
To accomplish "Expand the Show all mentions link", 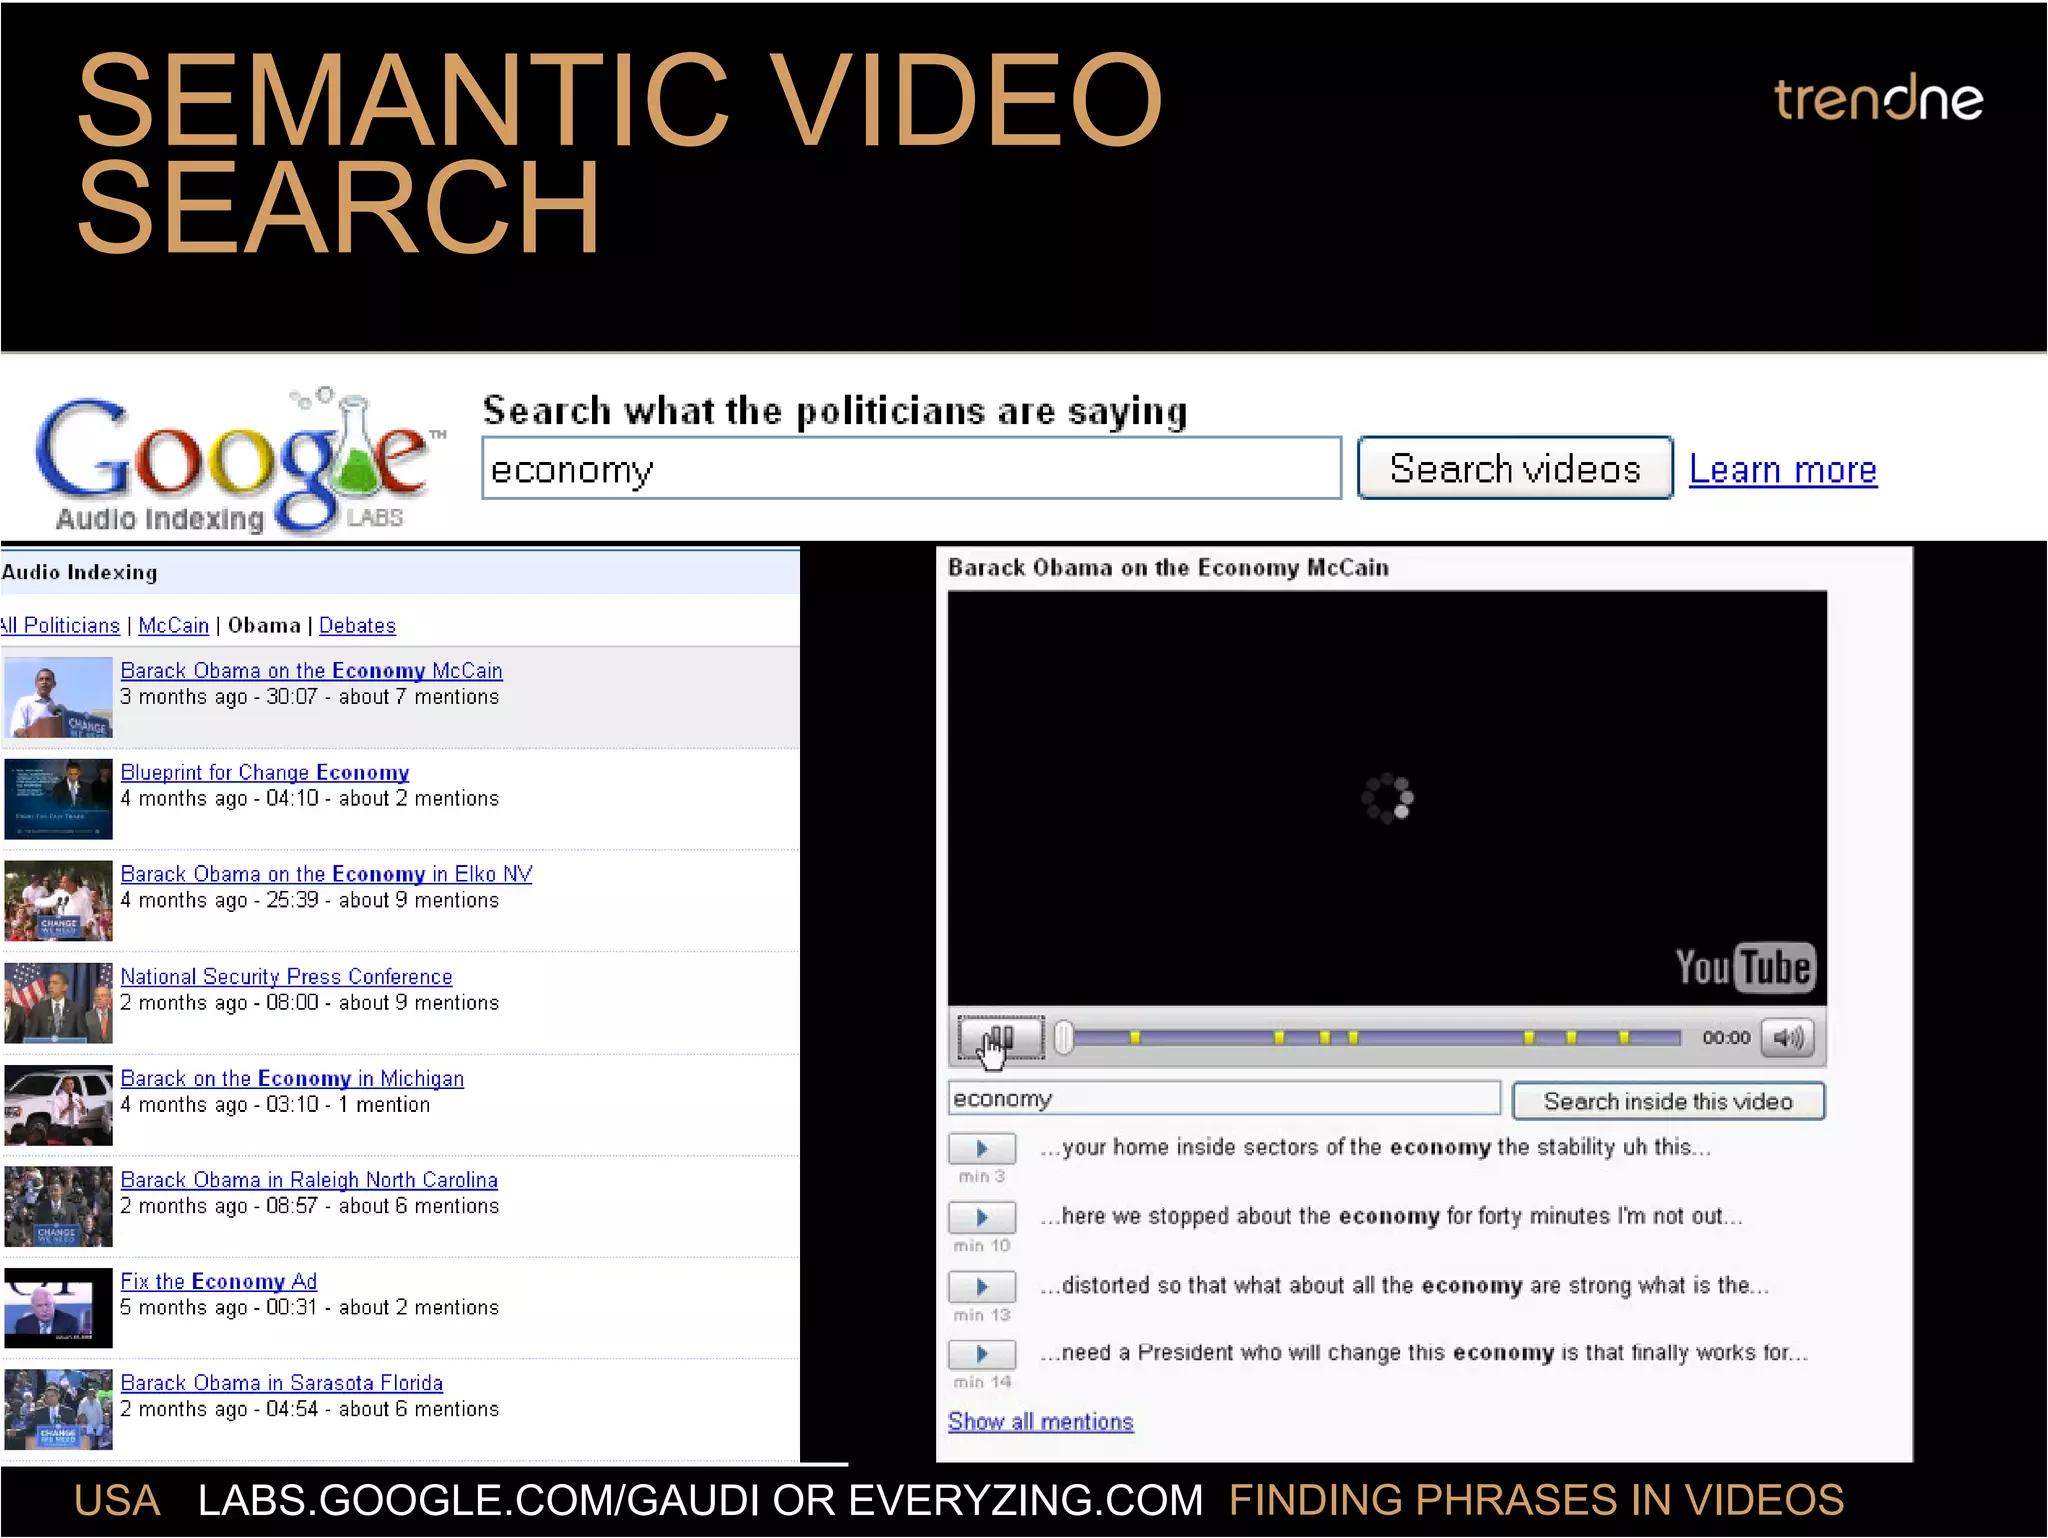I will 1040,1422.
